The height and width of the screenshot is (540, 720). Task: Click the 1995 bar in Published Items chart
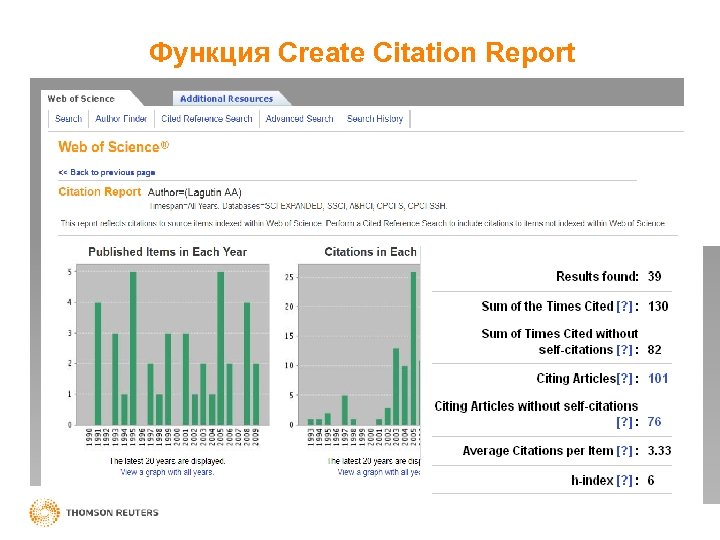(133, 348)
